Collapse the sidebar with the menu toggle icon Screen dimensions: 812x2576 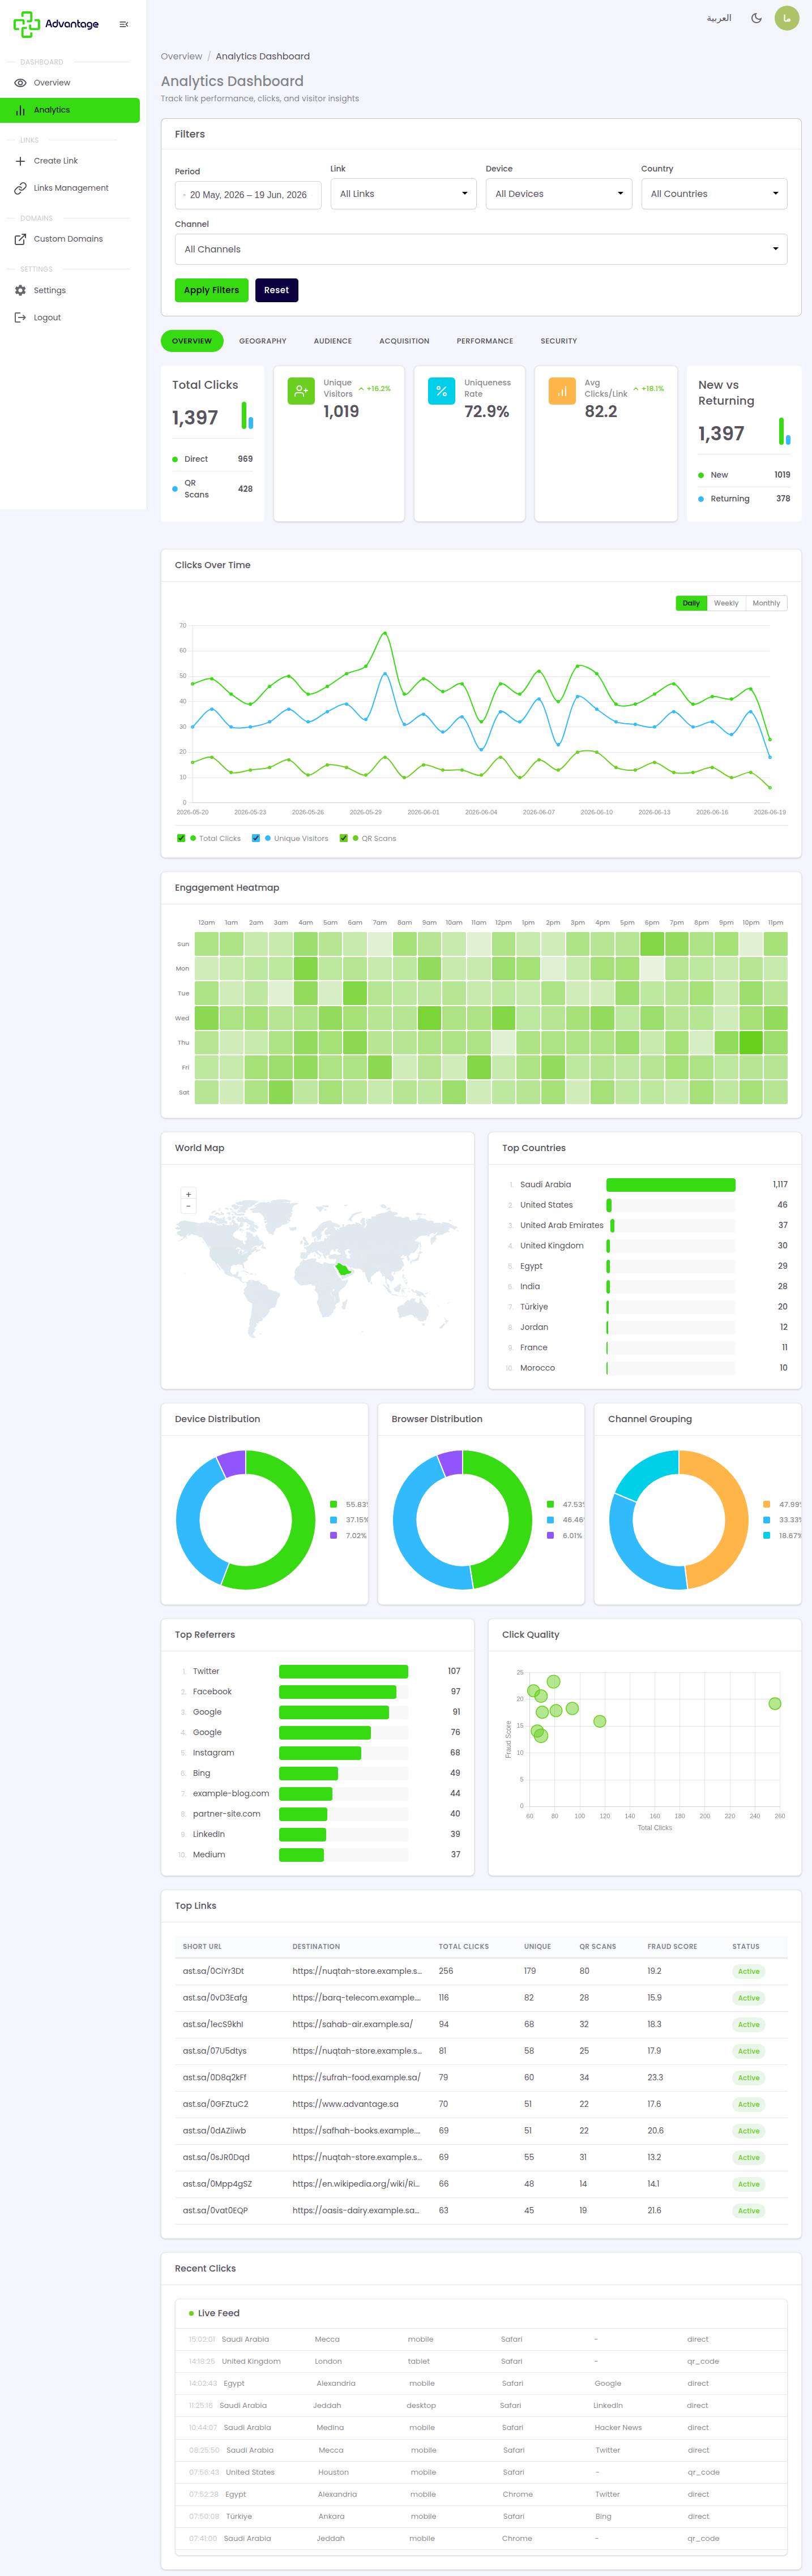124,24
